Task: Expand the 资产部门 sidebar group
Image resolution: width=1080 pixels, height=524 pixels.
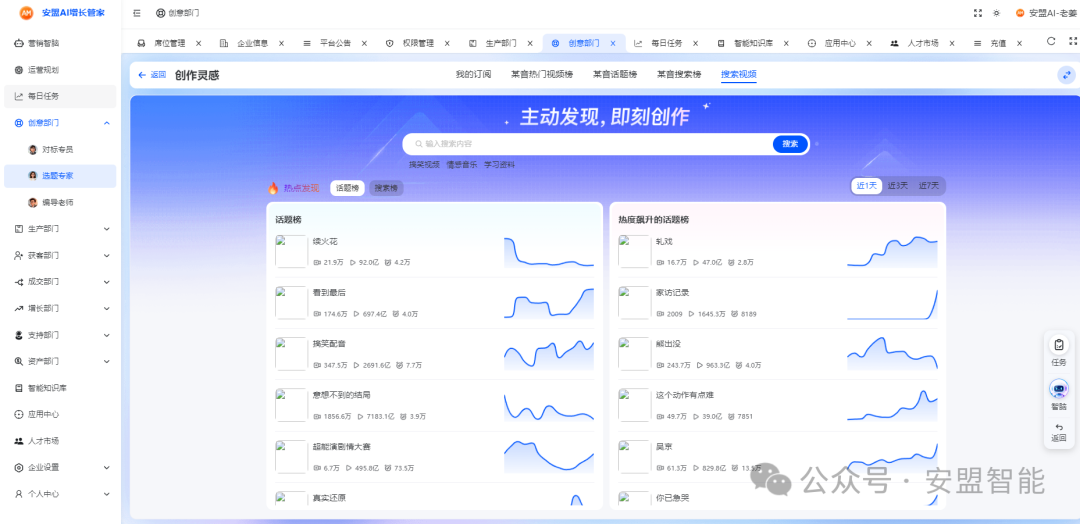Action: [x=107, y=361]
